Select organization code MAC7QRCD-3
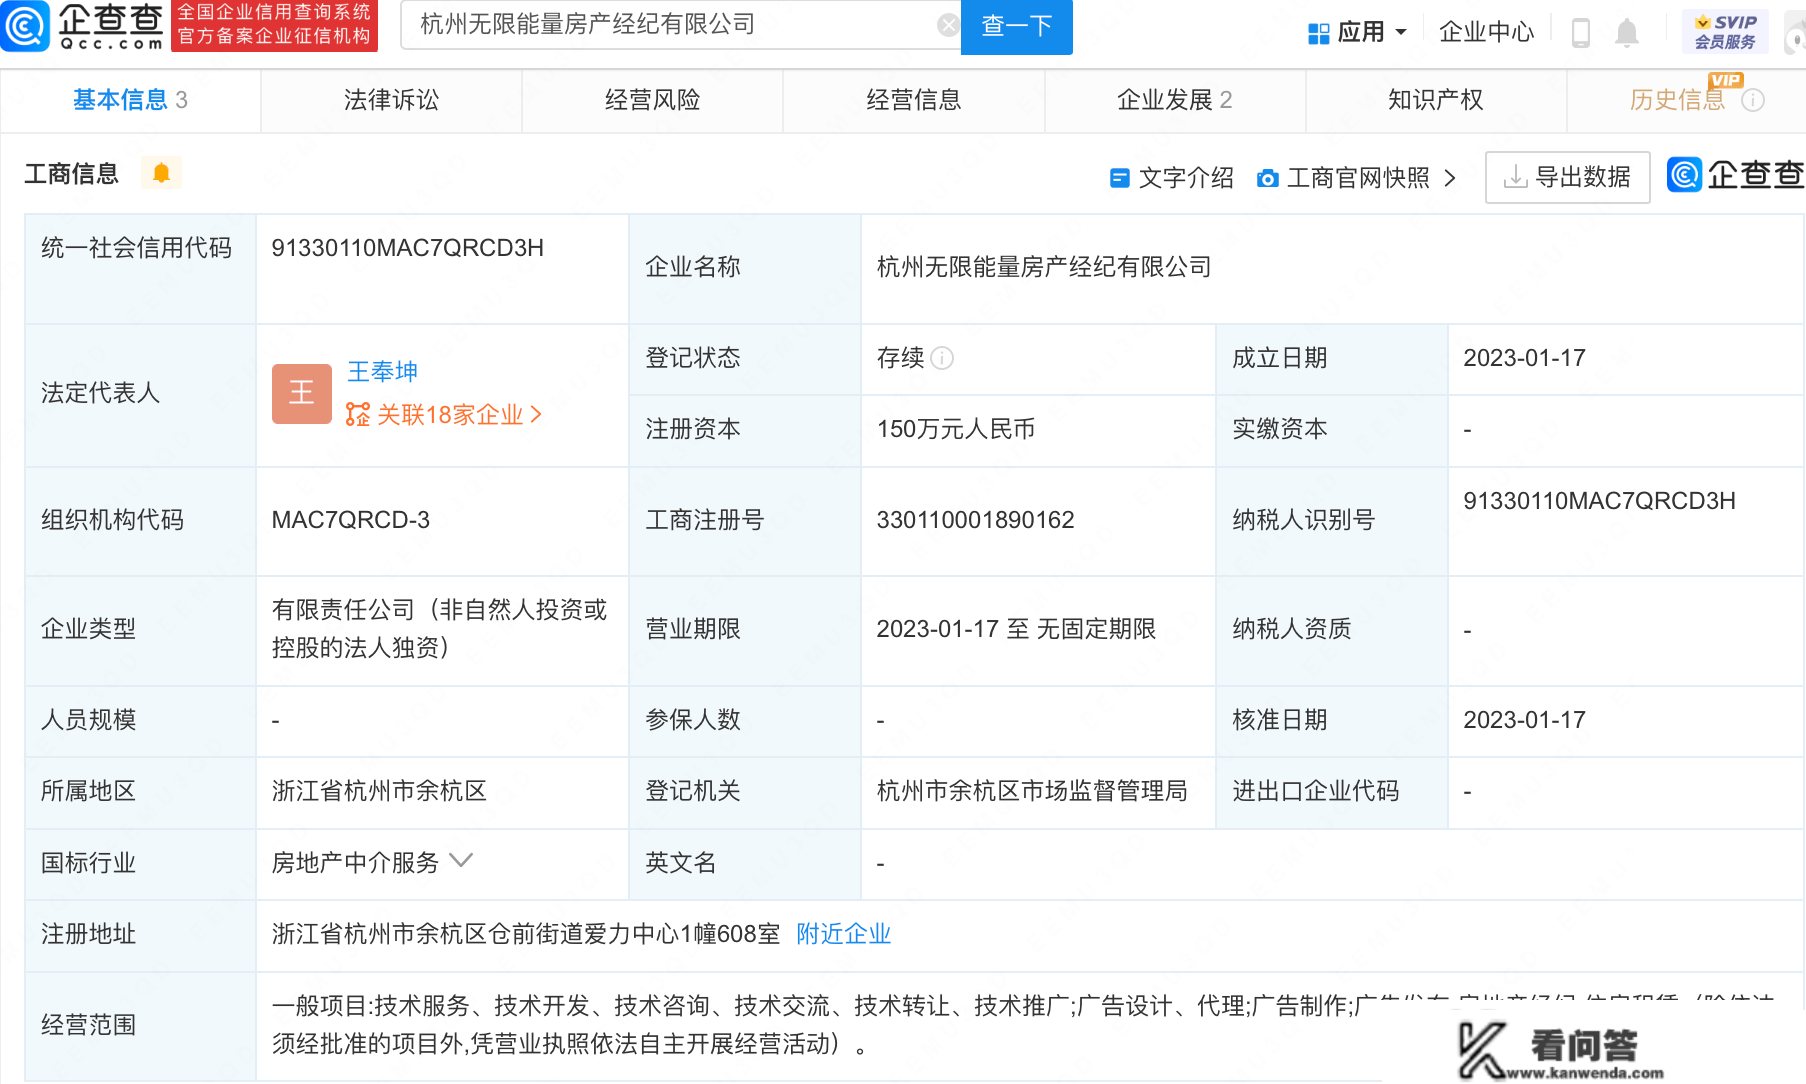Viewport: 1806px width, 1084px height. click(351, 520)
